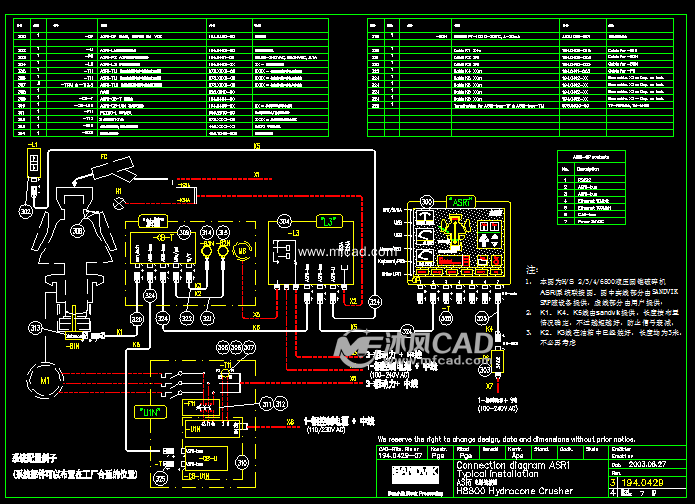Viewport: 695px width, 504px height.
Task: Click the Sandvik logo in title block
Action: (x=415, y=475)
